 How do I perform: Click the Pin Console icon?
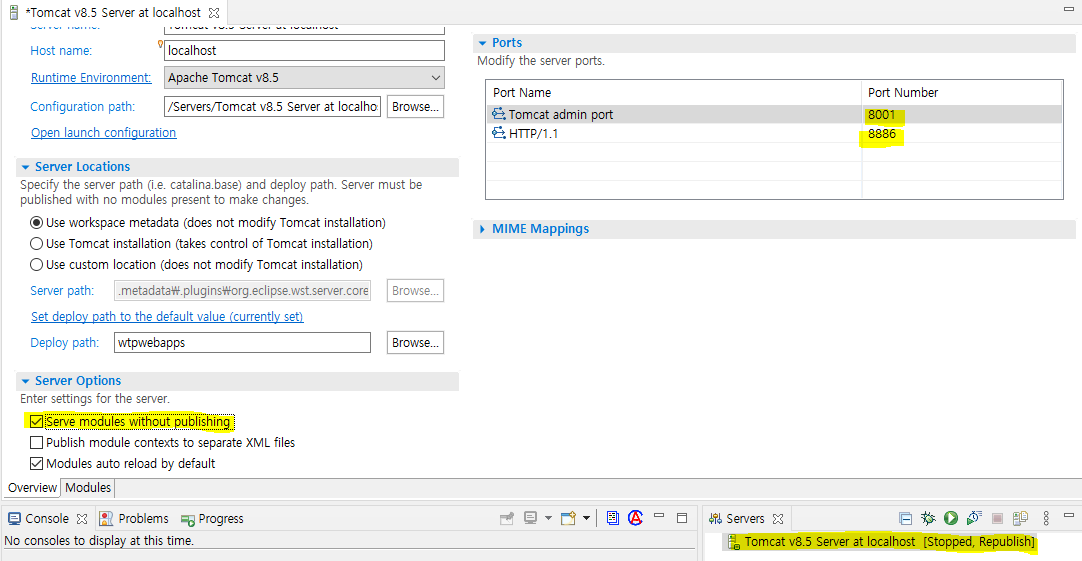[507, 518]
